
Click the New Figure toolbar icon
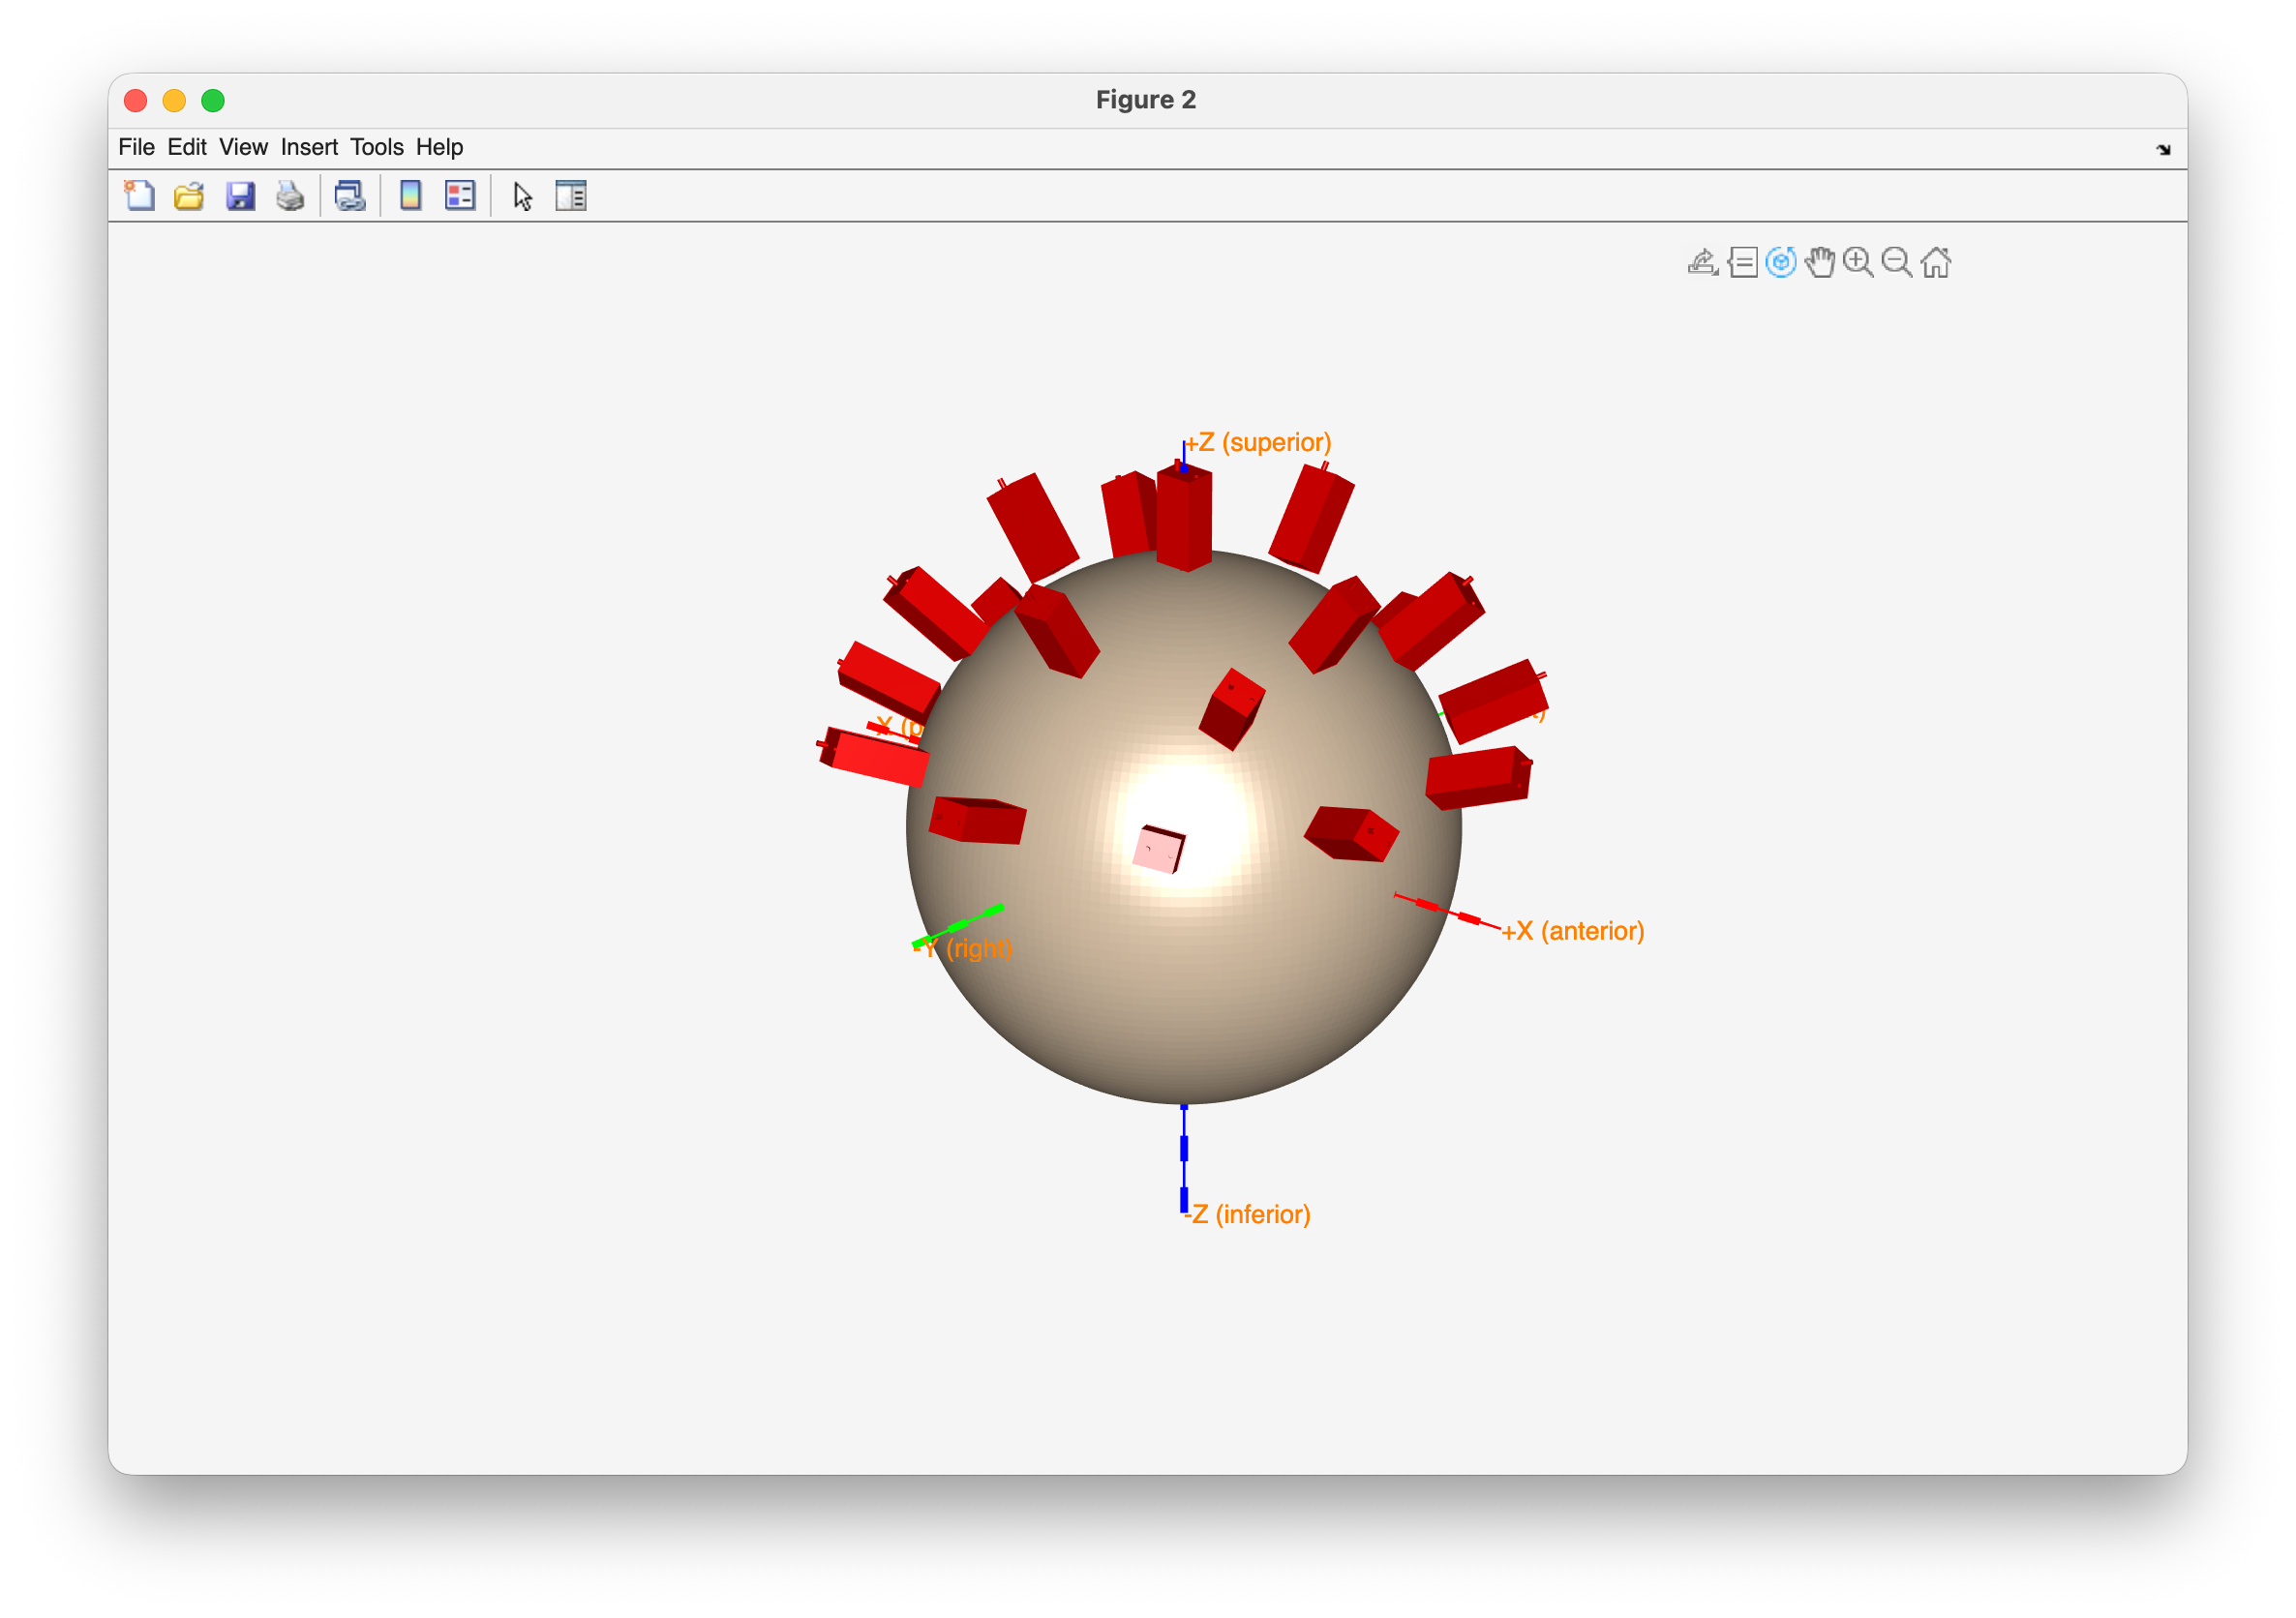point(139,196)
